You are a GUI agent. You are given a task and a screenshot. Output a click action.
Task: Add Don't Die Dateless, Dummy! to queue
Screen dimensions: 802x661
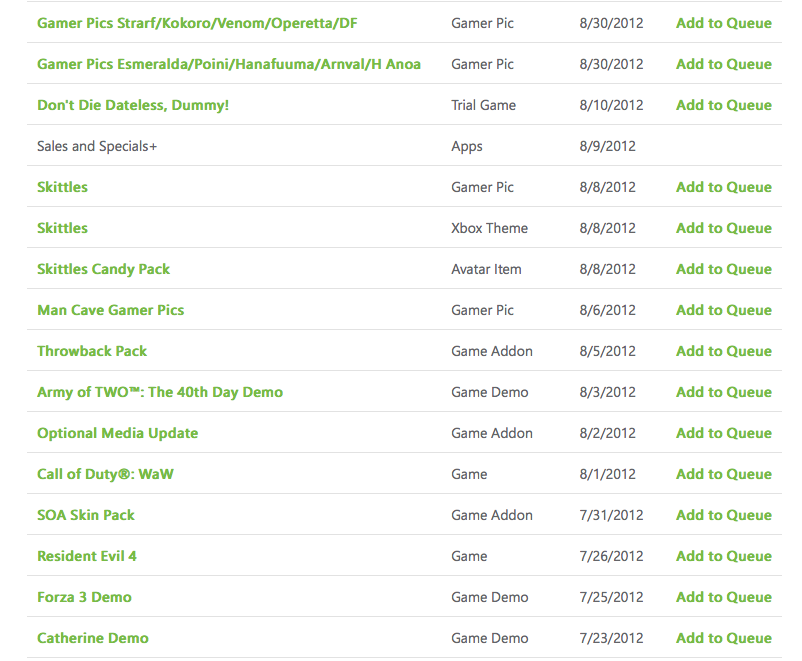click(724, 105)
